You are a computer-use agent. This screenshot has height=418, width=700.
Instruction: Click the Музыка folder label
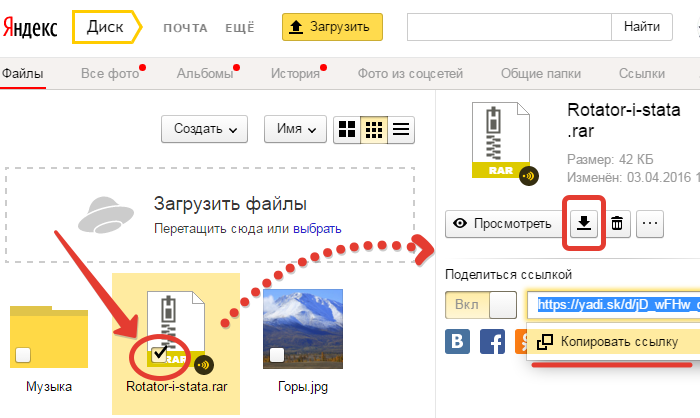pos(49,386)
